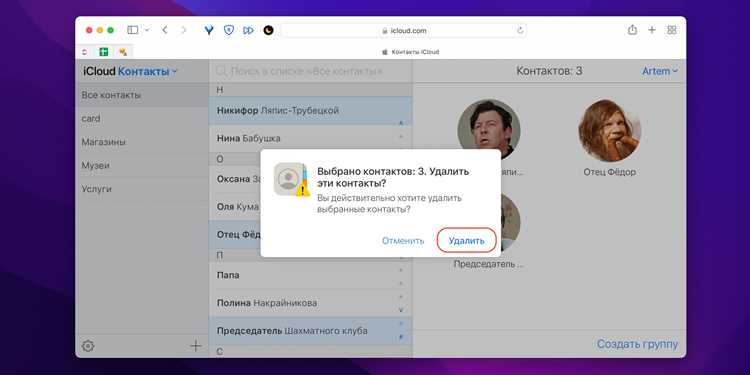750x375 pixels.
Task: Select the Музеи group
Action: pos(142,165)
